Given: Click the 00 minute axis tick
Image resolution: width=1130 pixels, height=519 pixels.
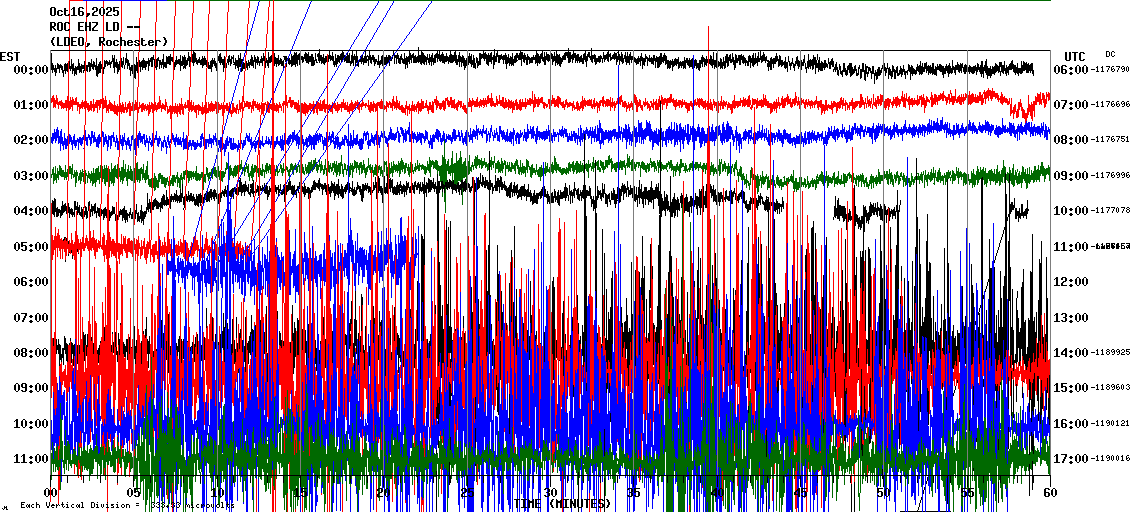Looking at the screenshot, I should 52,493.
